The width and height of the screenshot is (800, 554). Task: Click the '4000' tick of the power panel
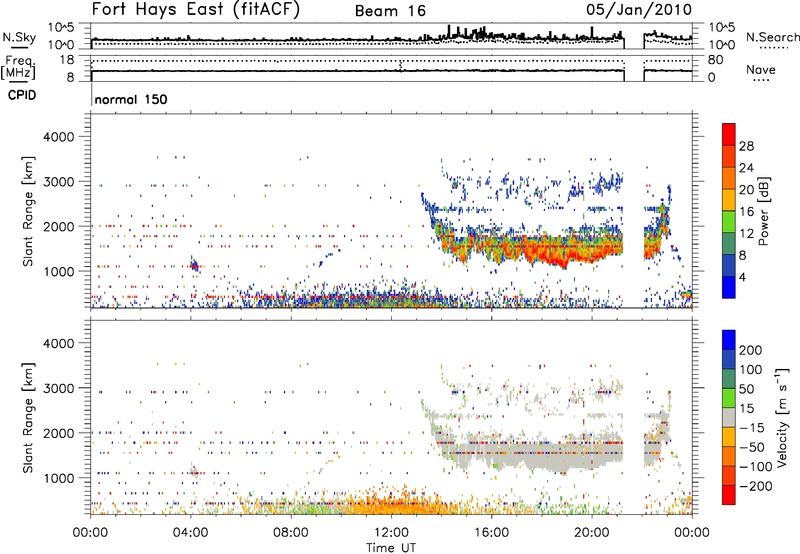pyautogui.click(x=59, y=137)
